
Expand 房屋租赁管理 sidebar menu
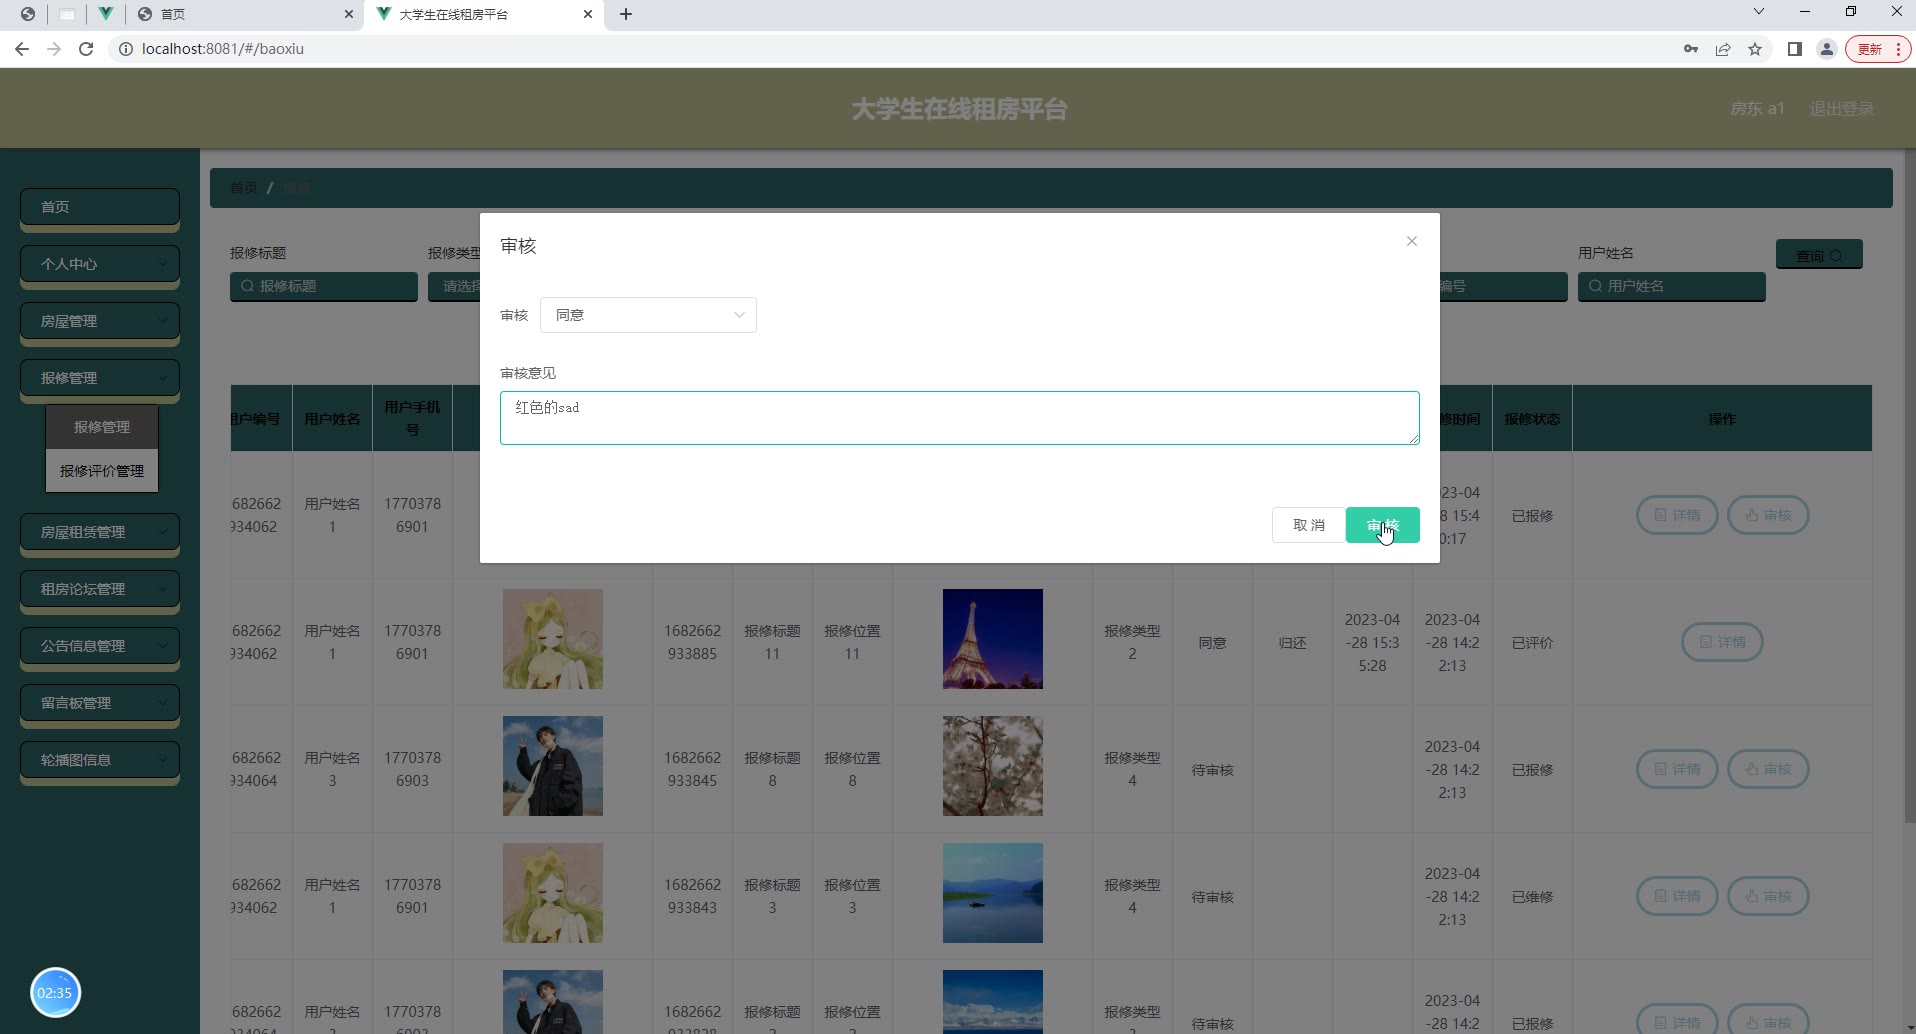point(100,532)
